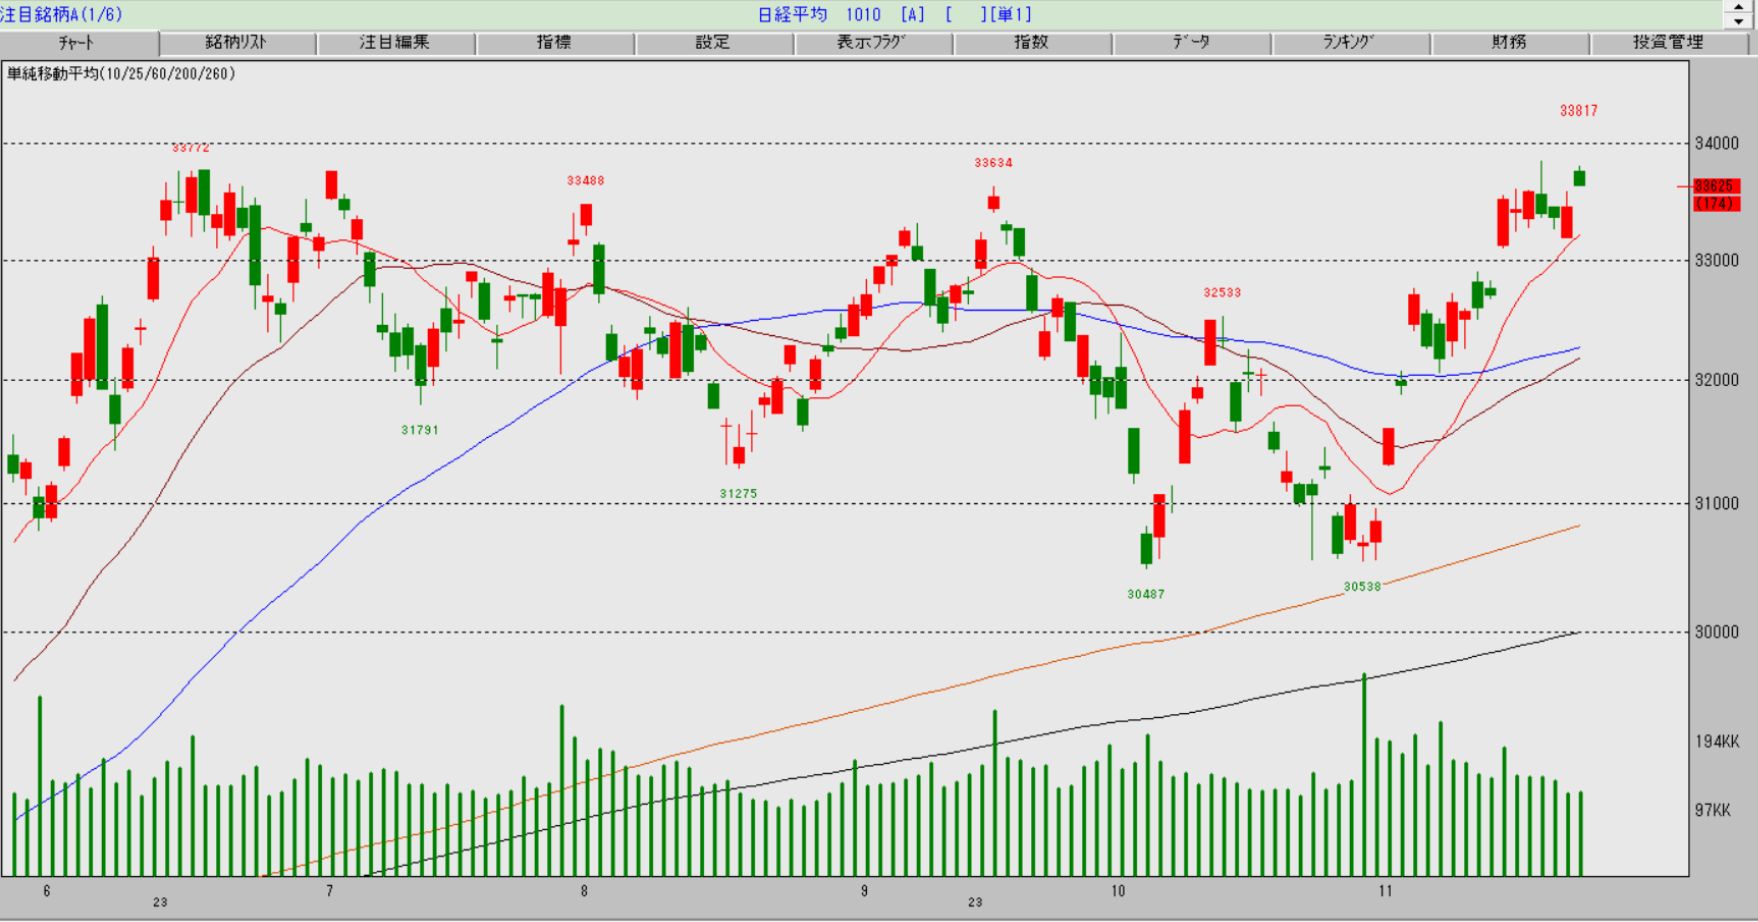The height and width of the screenshot is (922, 1758).
Task: Click the 194KK volume axis label
Action: (x=1717, y=742)
